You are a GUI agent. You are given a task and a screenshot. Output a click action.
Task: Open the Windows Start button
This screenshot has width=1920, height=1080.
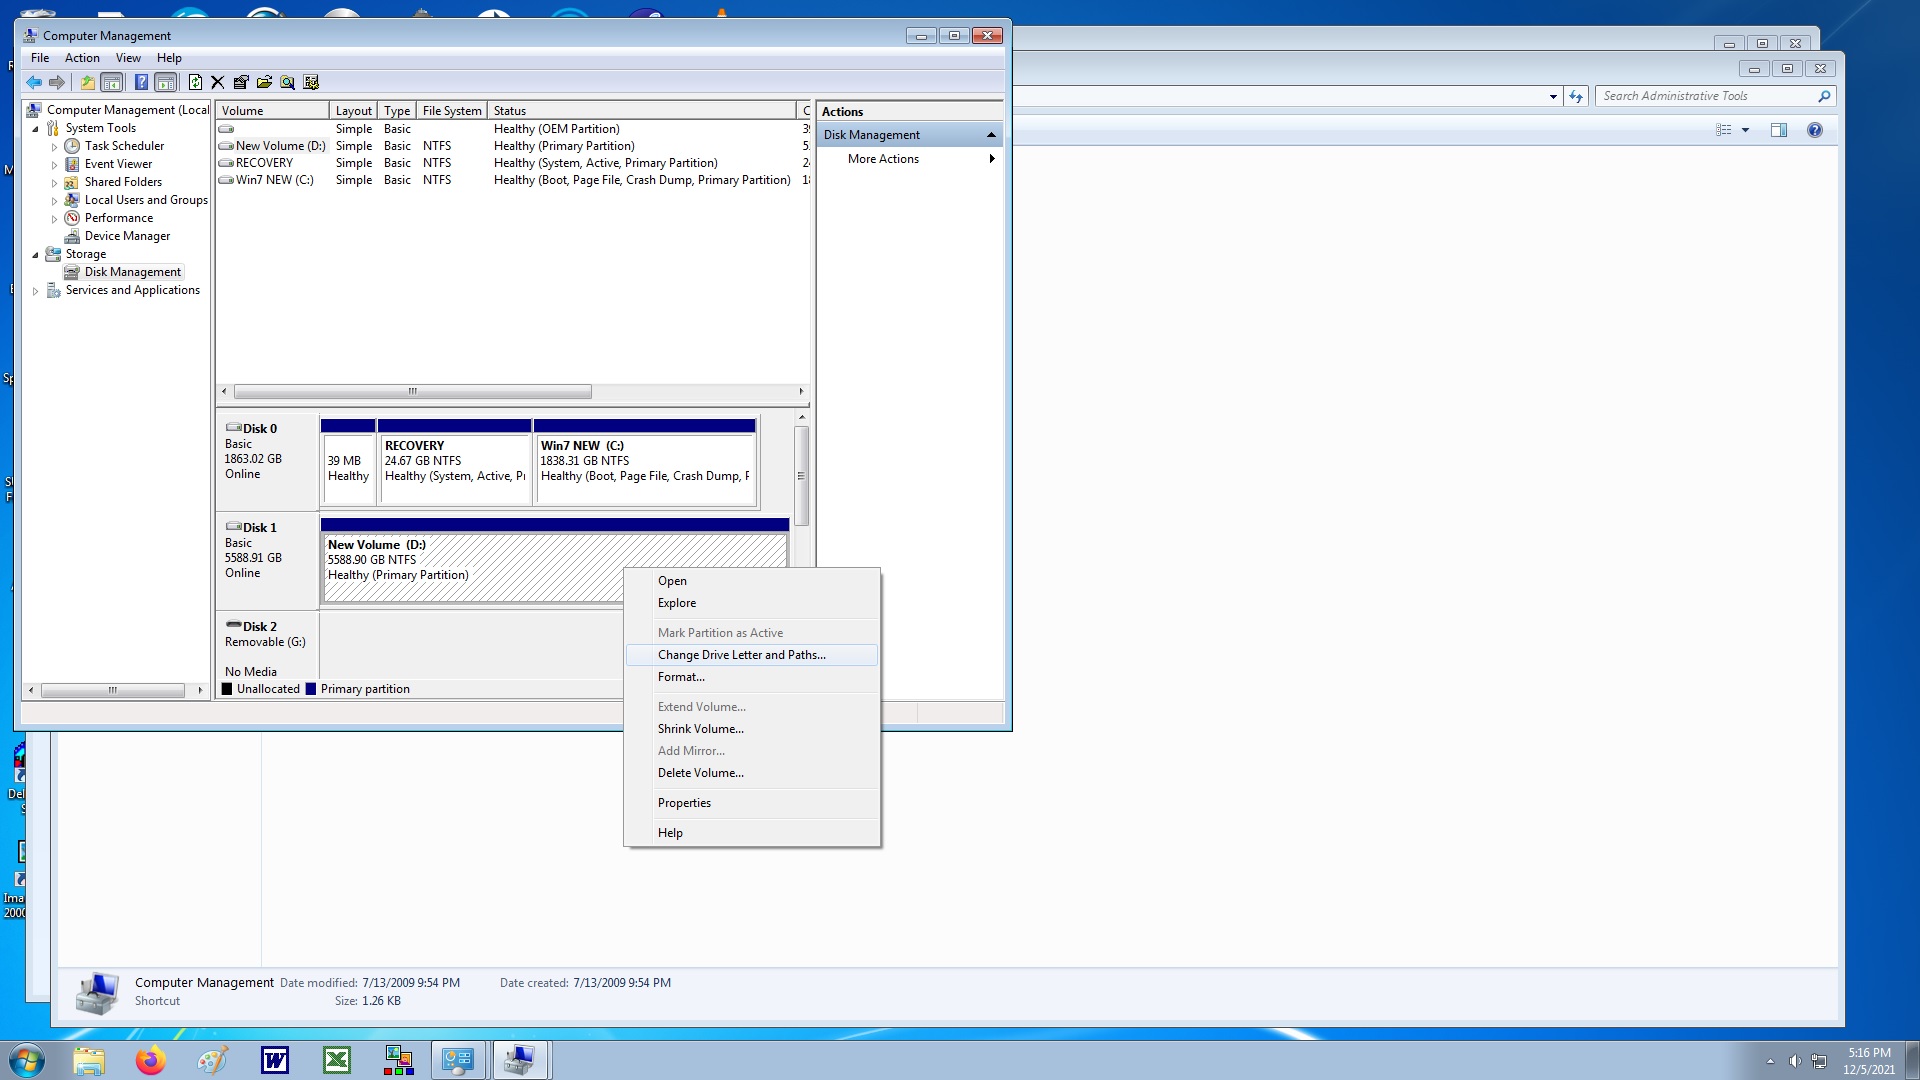click(27, 1060)
